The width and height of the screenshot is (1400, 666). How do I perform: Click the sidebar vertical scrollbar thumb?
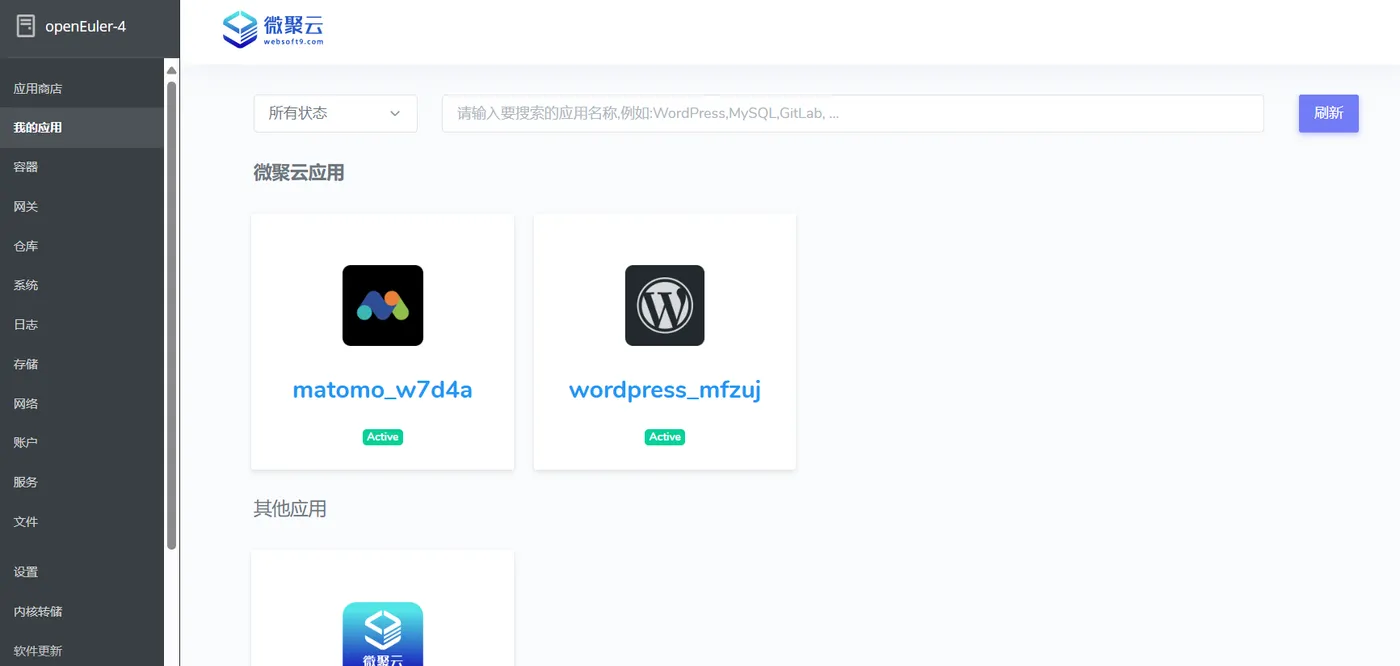point(172,315)
